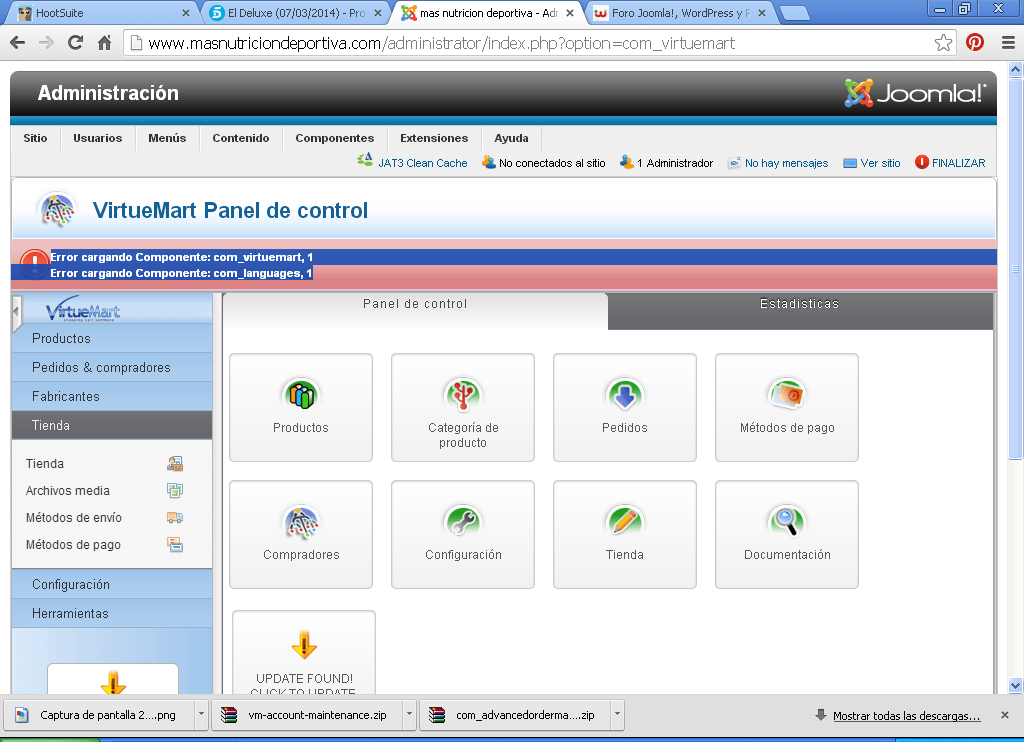
Task: Click the Tienda shop icon in sidebar submenu
Action: coord(175,464)
